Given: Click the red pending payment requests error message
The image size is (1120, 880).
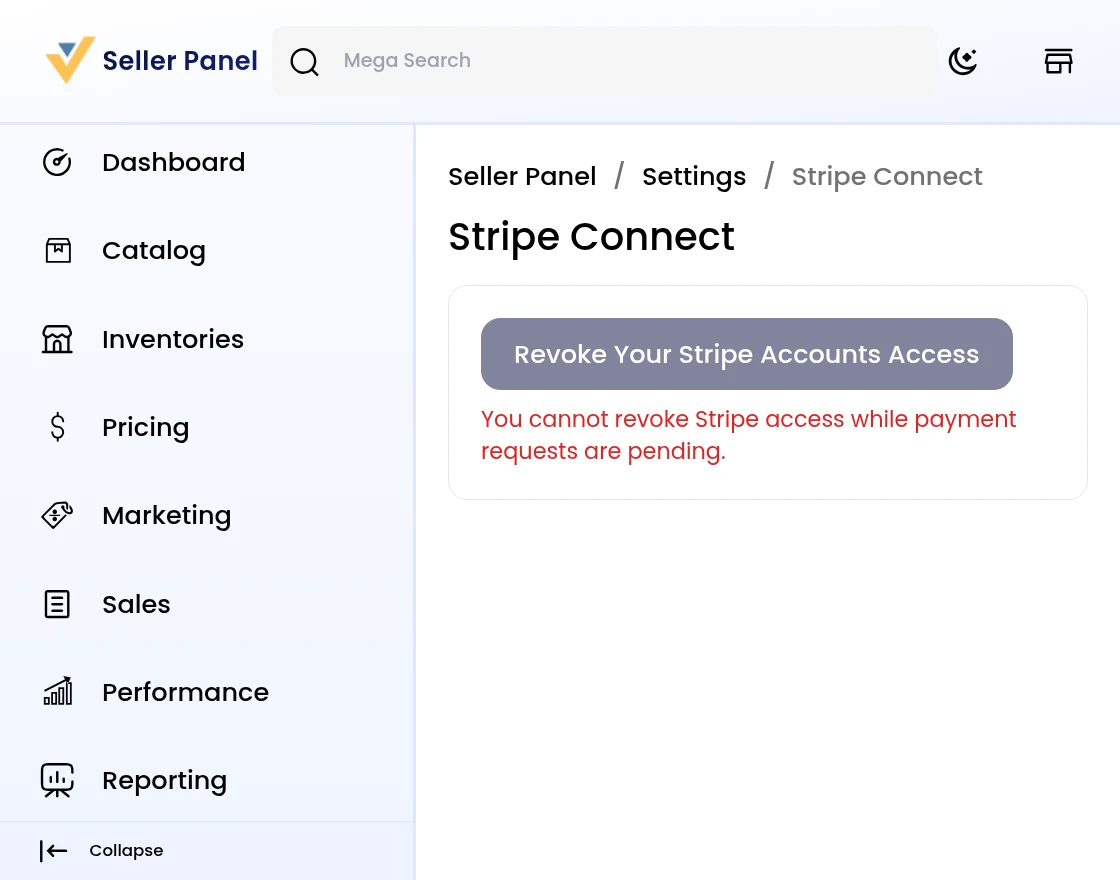Looking at the screenshot, I should [748, 435].
